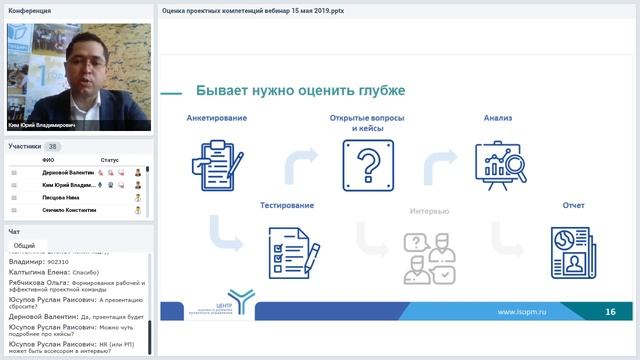Open the Общий chat tab
The height and width of the screenshot is (360, 640).
[x=24, y=246]
